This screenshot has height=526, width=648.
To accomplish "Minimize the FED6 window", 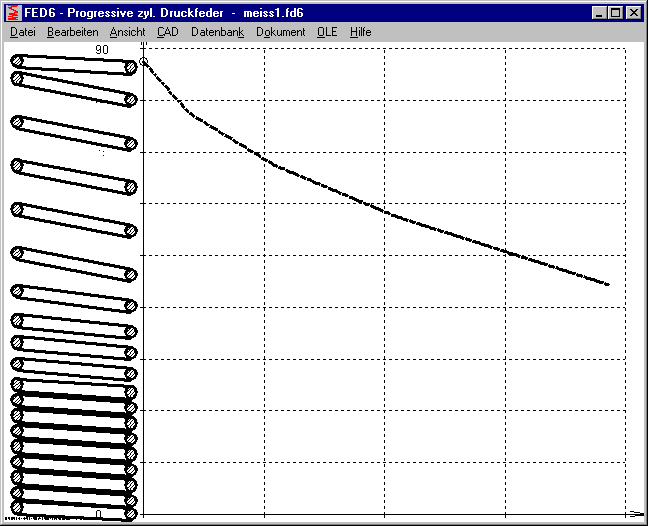I will (598, 13).
